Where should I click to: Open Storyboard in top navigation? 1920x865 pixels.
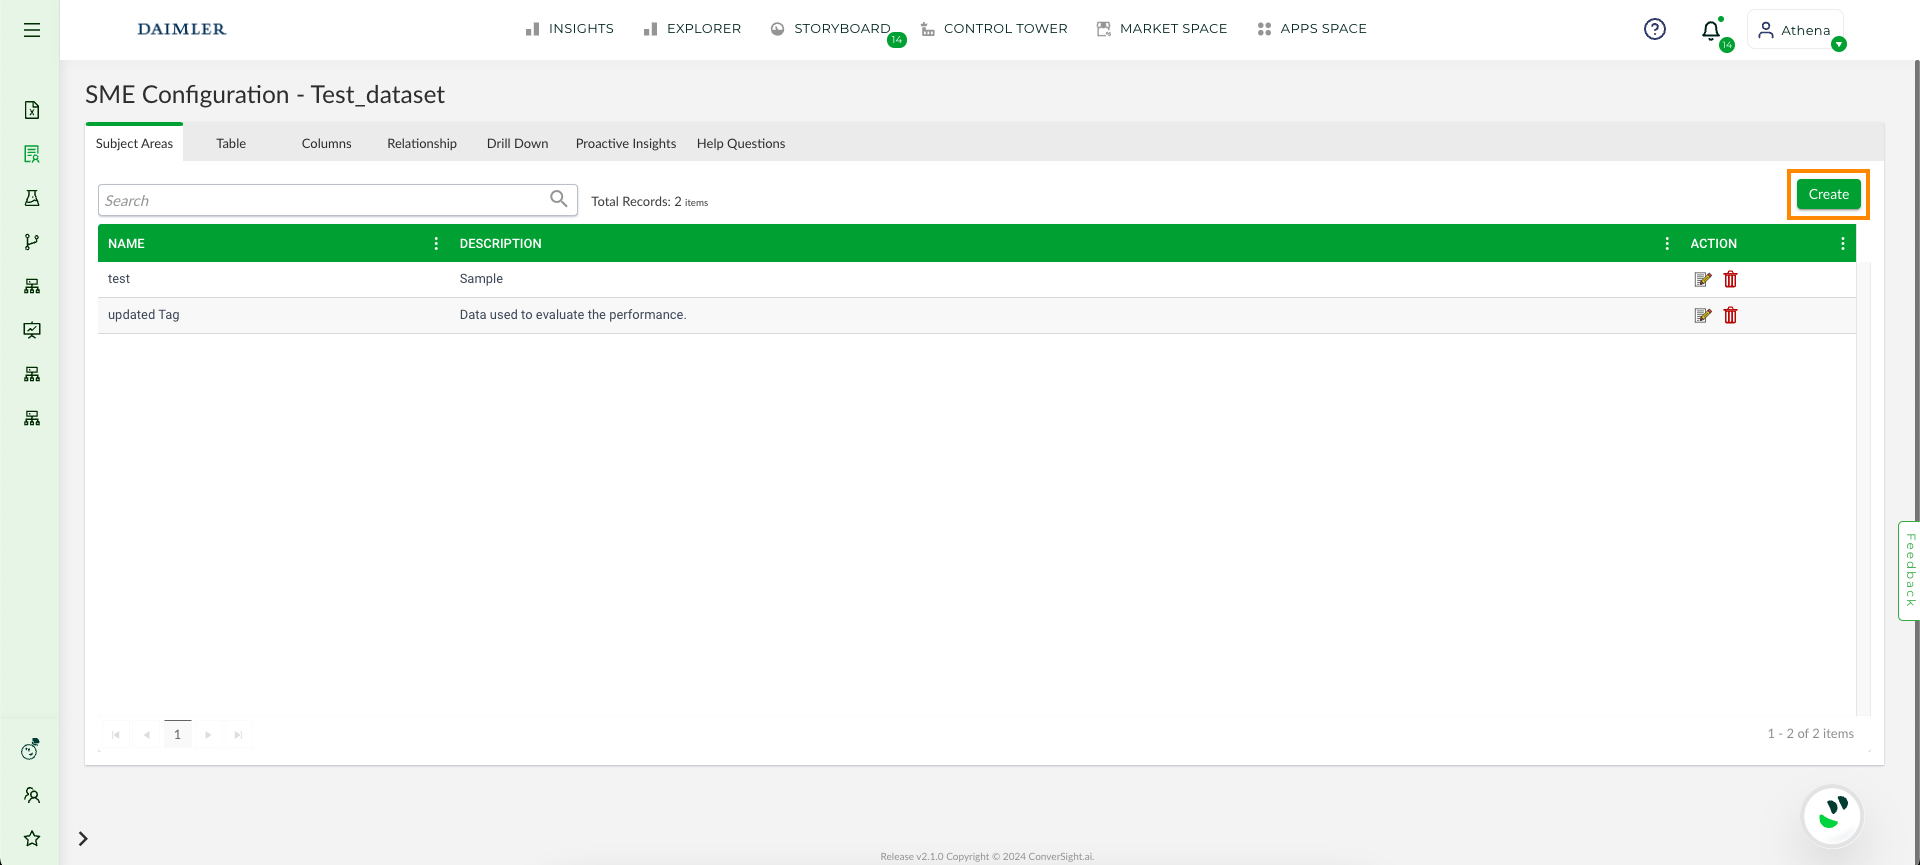(831, 29)
